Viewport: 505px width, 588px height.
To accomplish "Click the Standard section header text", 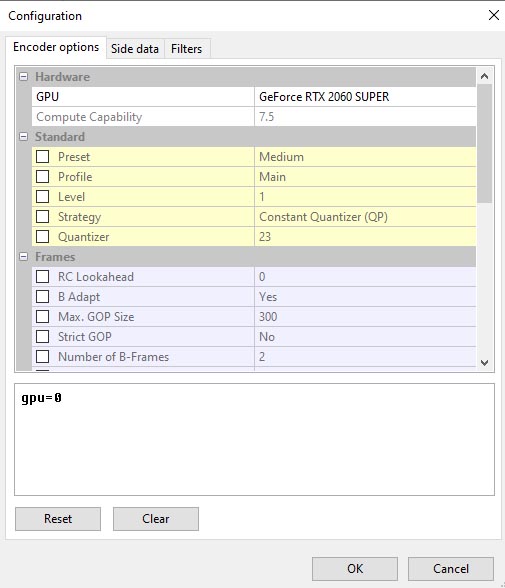I will 60,137.
